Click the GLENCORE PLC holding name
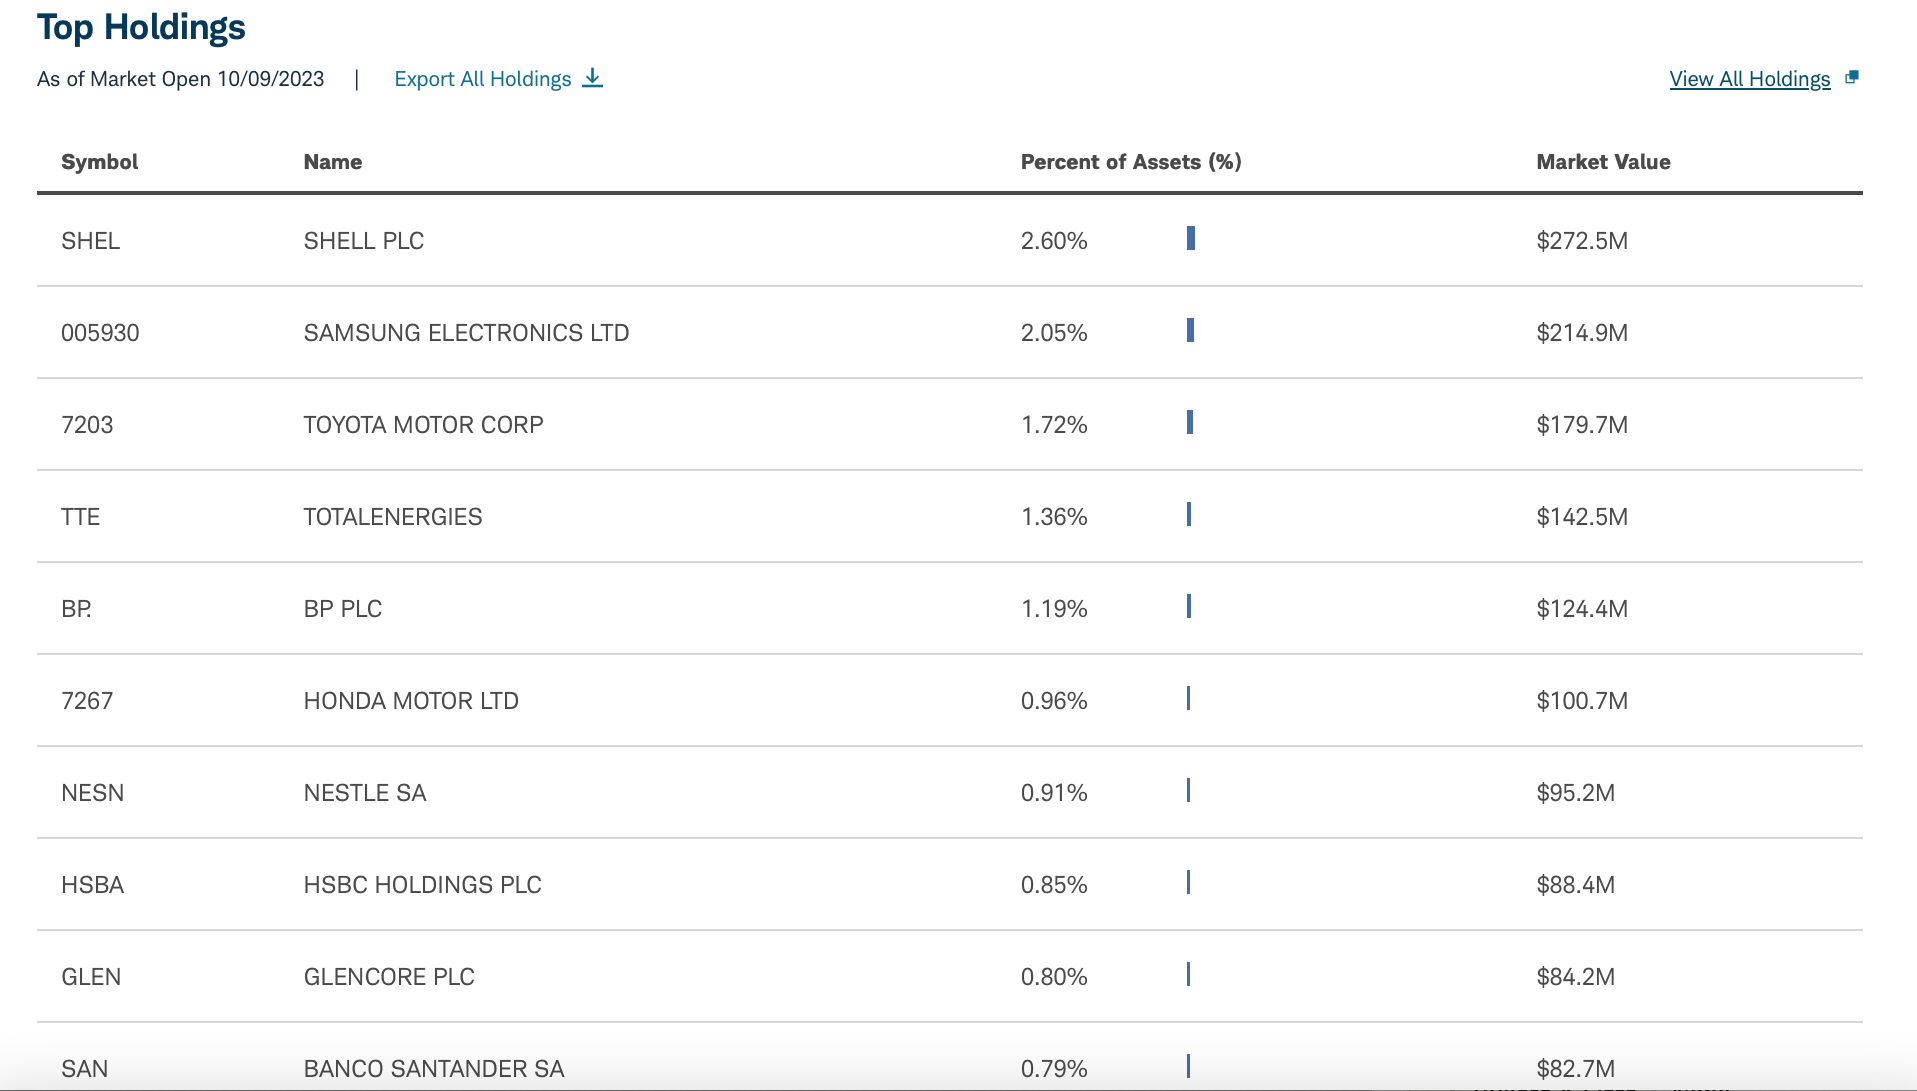Image resolution: width=1917 pixels, height=1091 pixels. click(x=389, y=977)
